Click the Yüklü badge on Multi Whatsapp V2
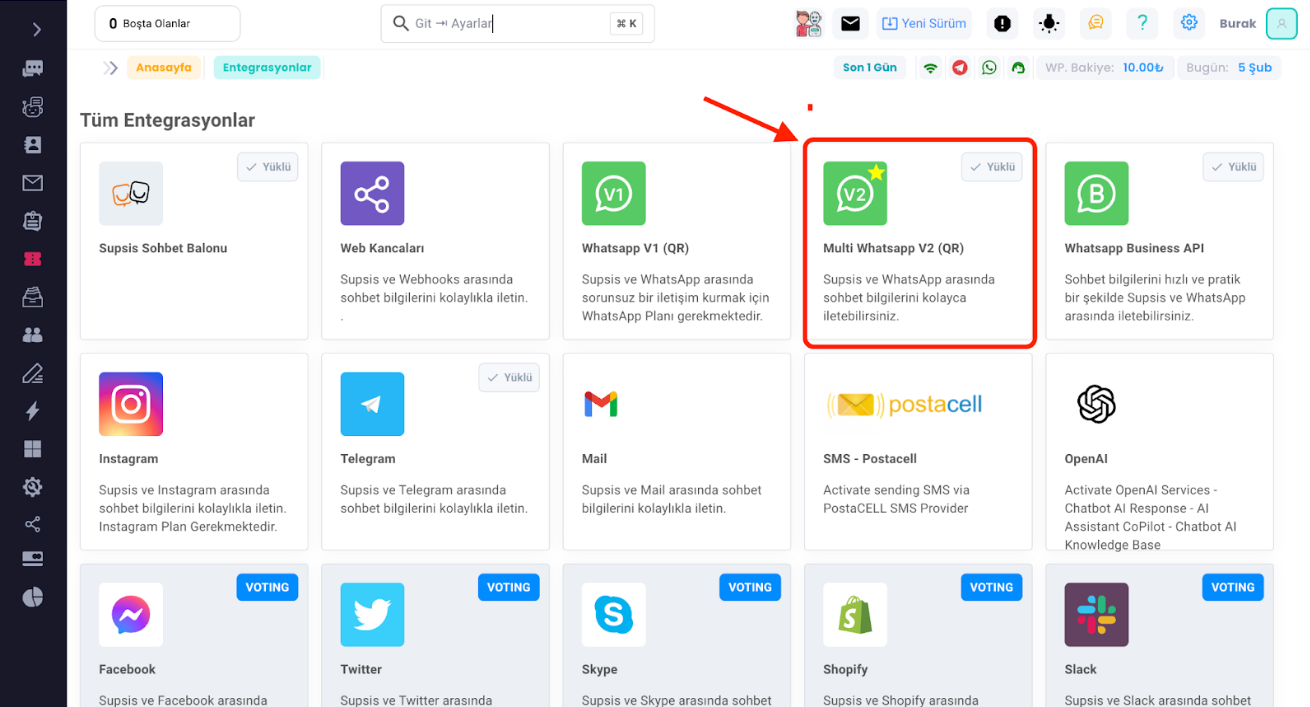Screen dimensions: 1310x707 [992, 167]
